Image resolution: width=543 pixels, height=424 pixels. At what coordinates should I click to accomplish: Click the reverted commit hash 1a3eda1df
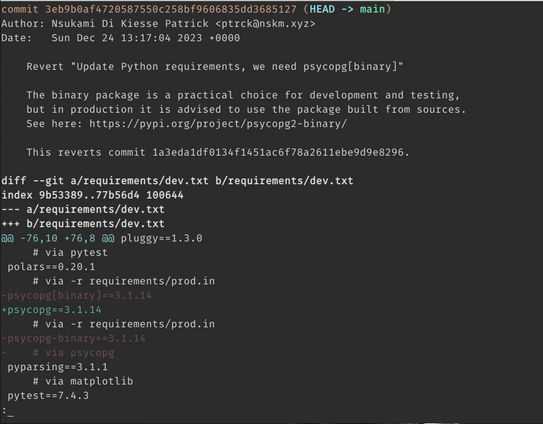278,152
